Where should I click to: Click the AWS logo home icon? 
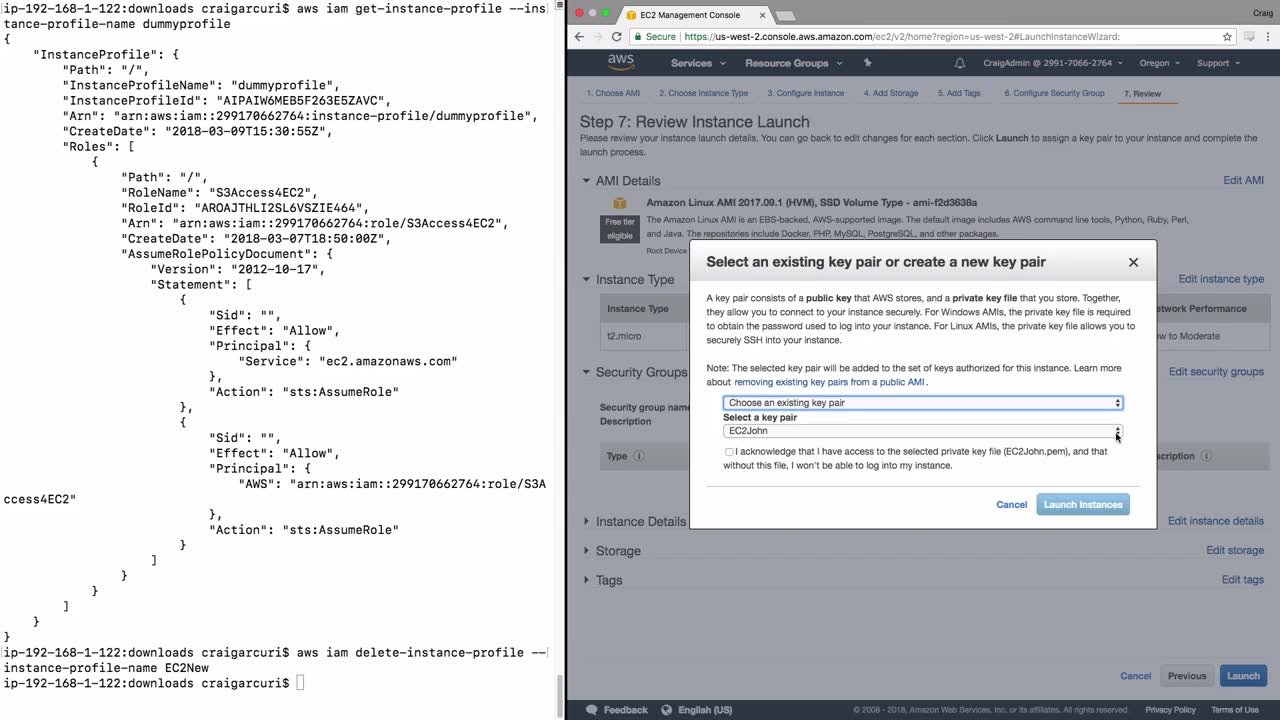tap(621, 62)
